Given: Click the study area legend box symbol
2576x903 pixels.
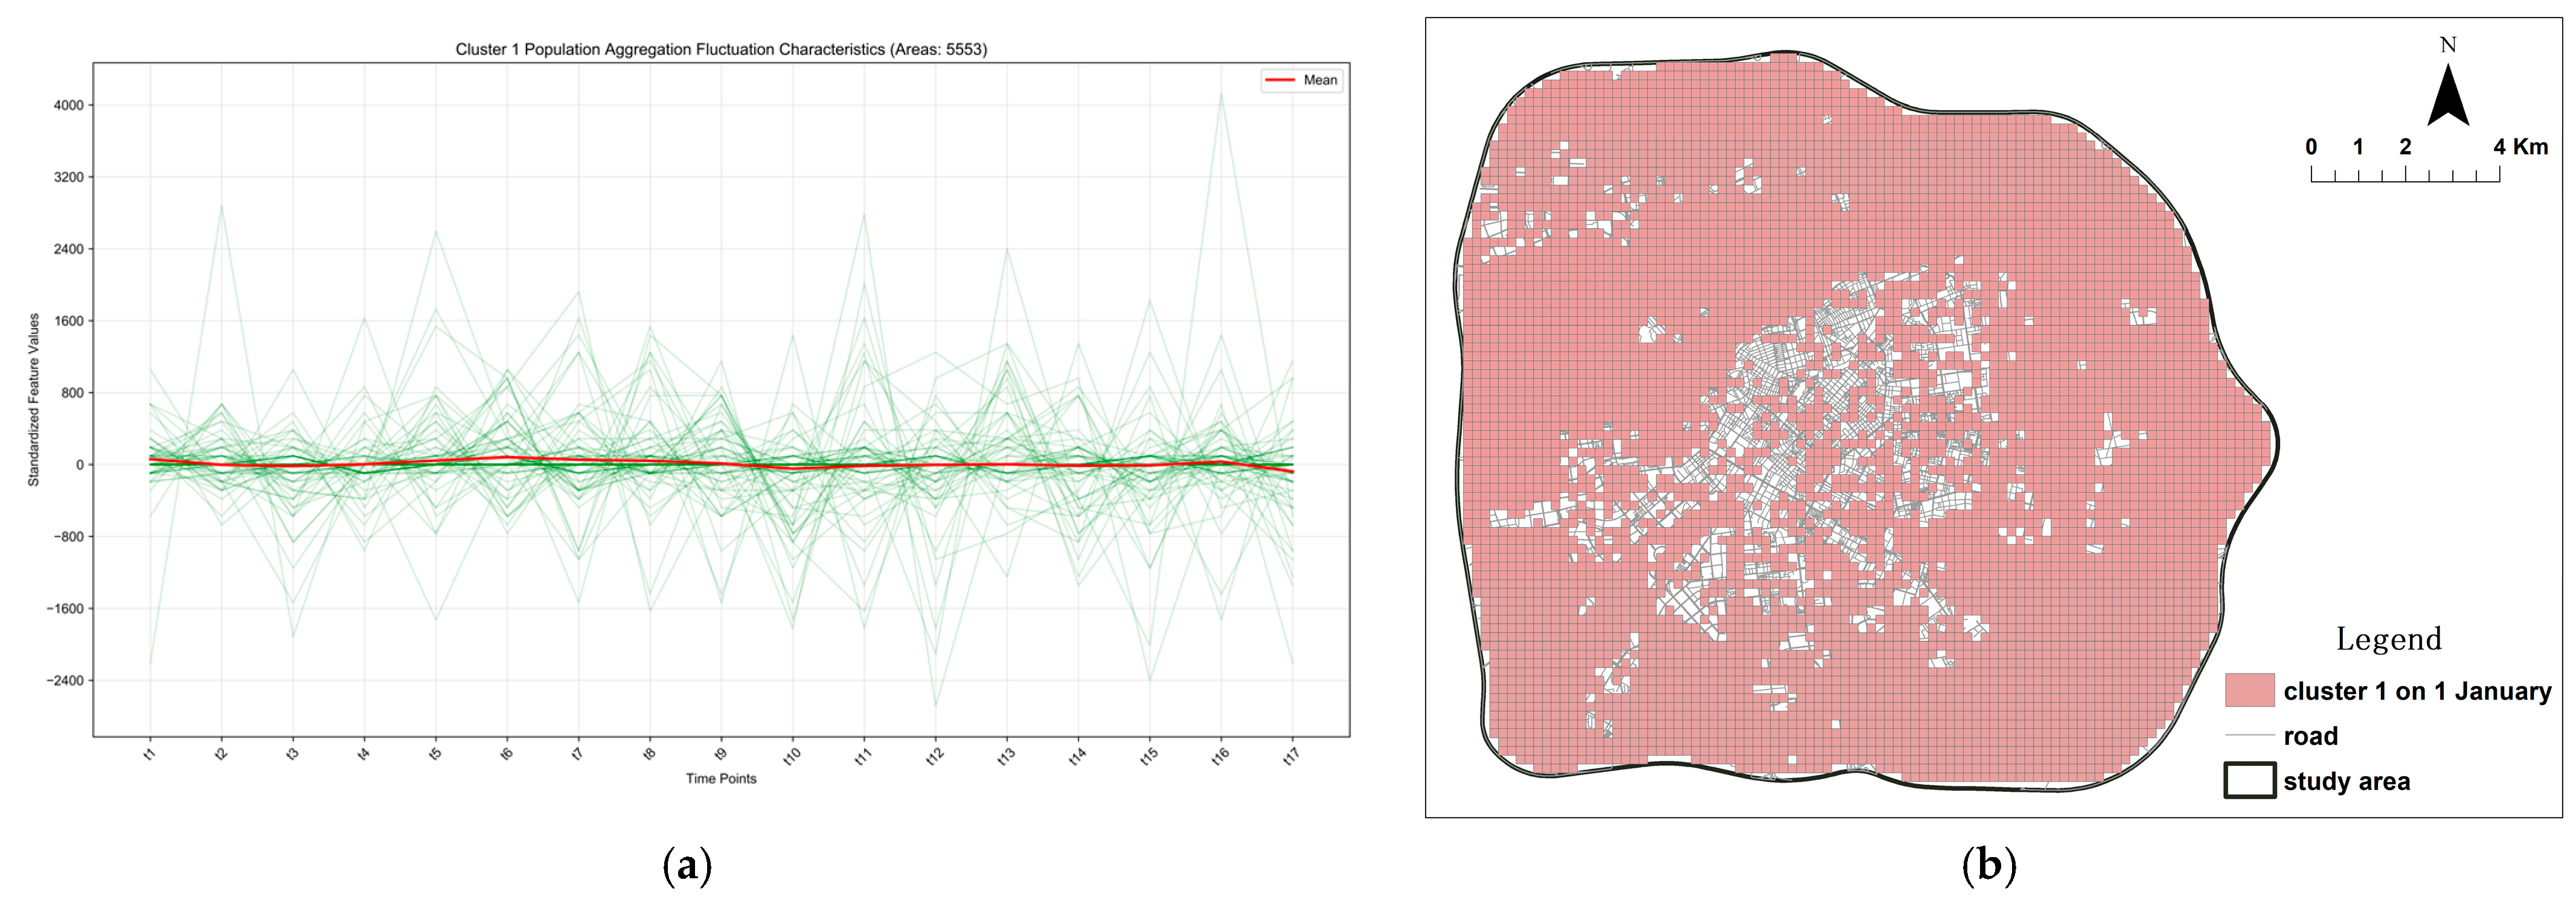Looking at the screenshot, I should (2249, 781).
